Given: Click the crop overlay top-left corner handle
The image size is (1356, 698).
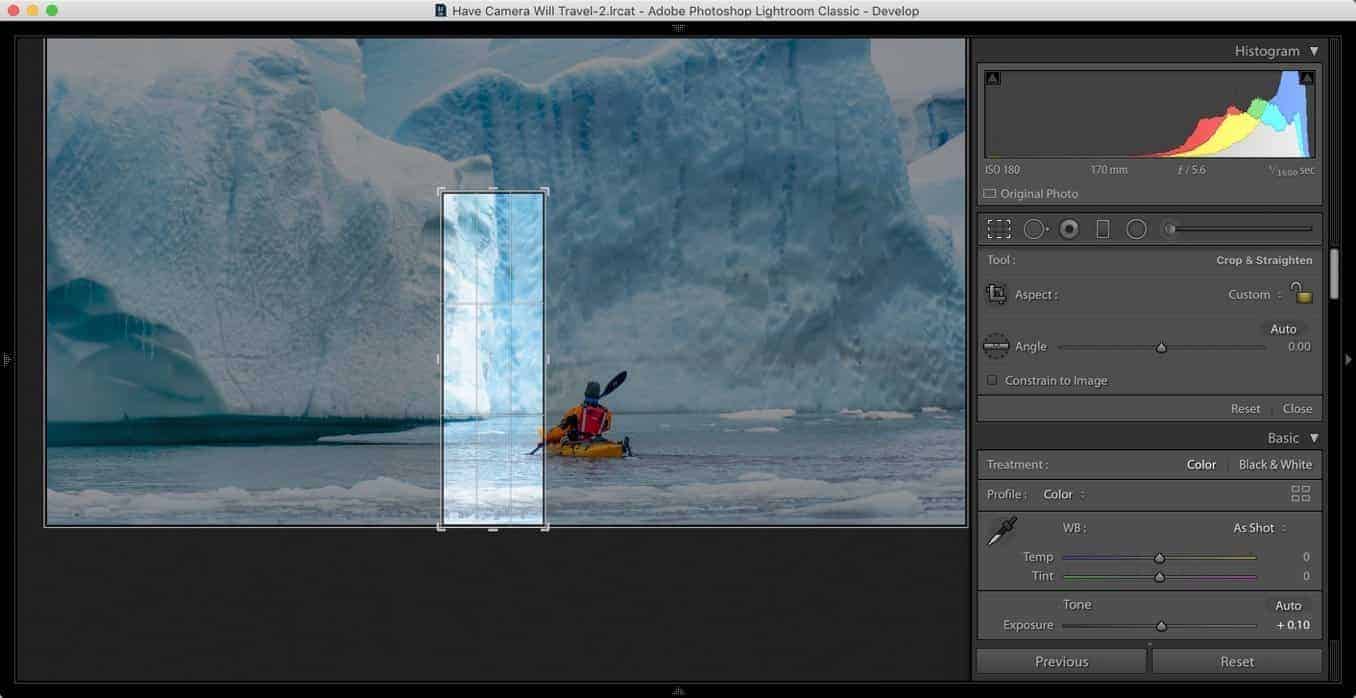Looking at the screenshot, I should tap(441, 191).
